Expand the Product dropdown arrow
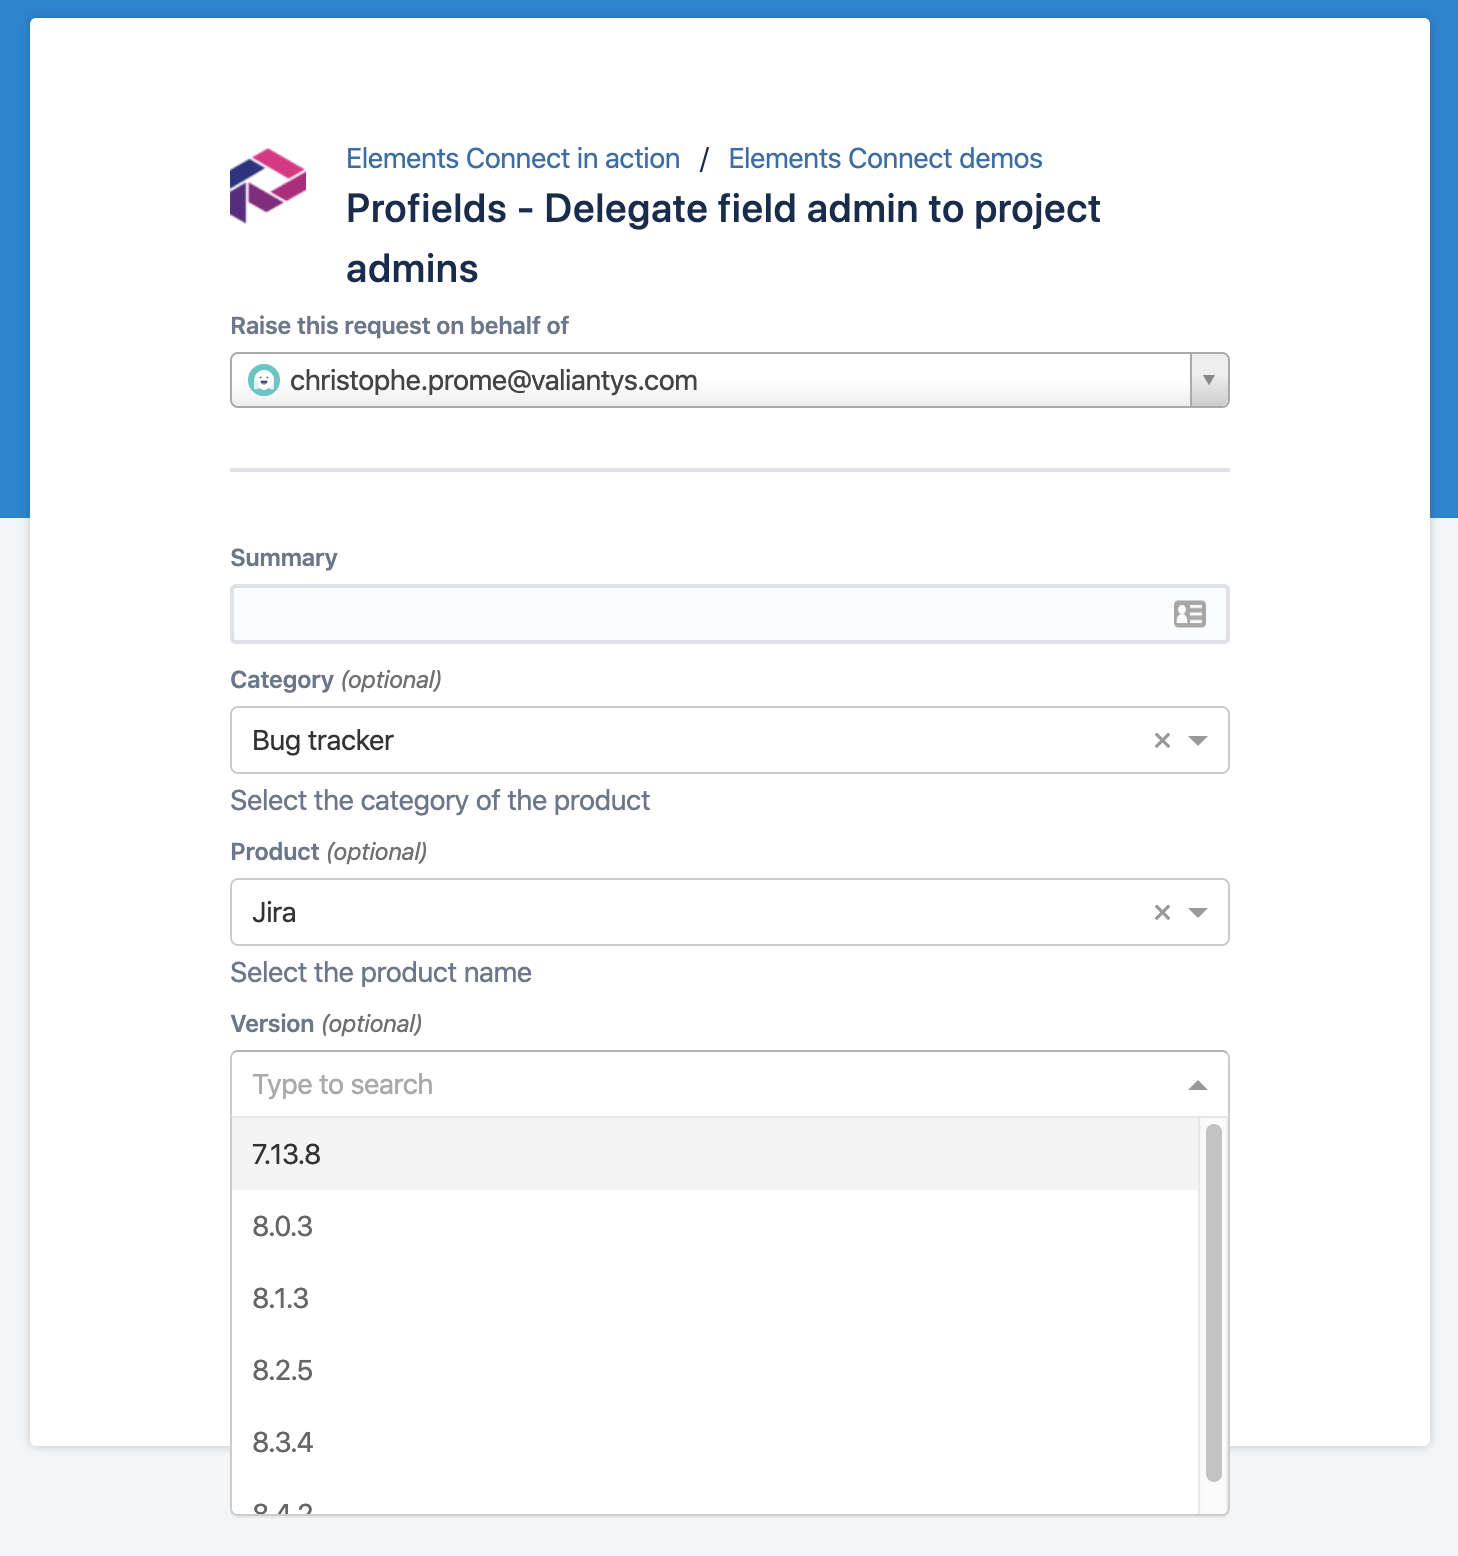The height and width of the screenshot is (1556, 1458). [1198, 913]
